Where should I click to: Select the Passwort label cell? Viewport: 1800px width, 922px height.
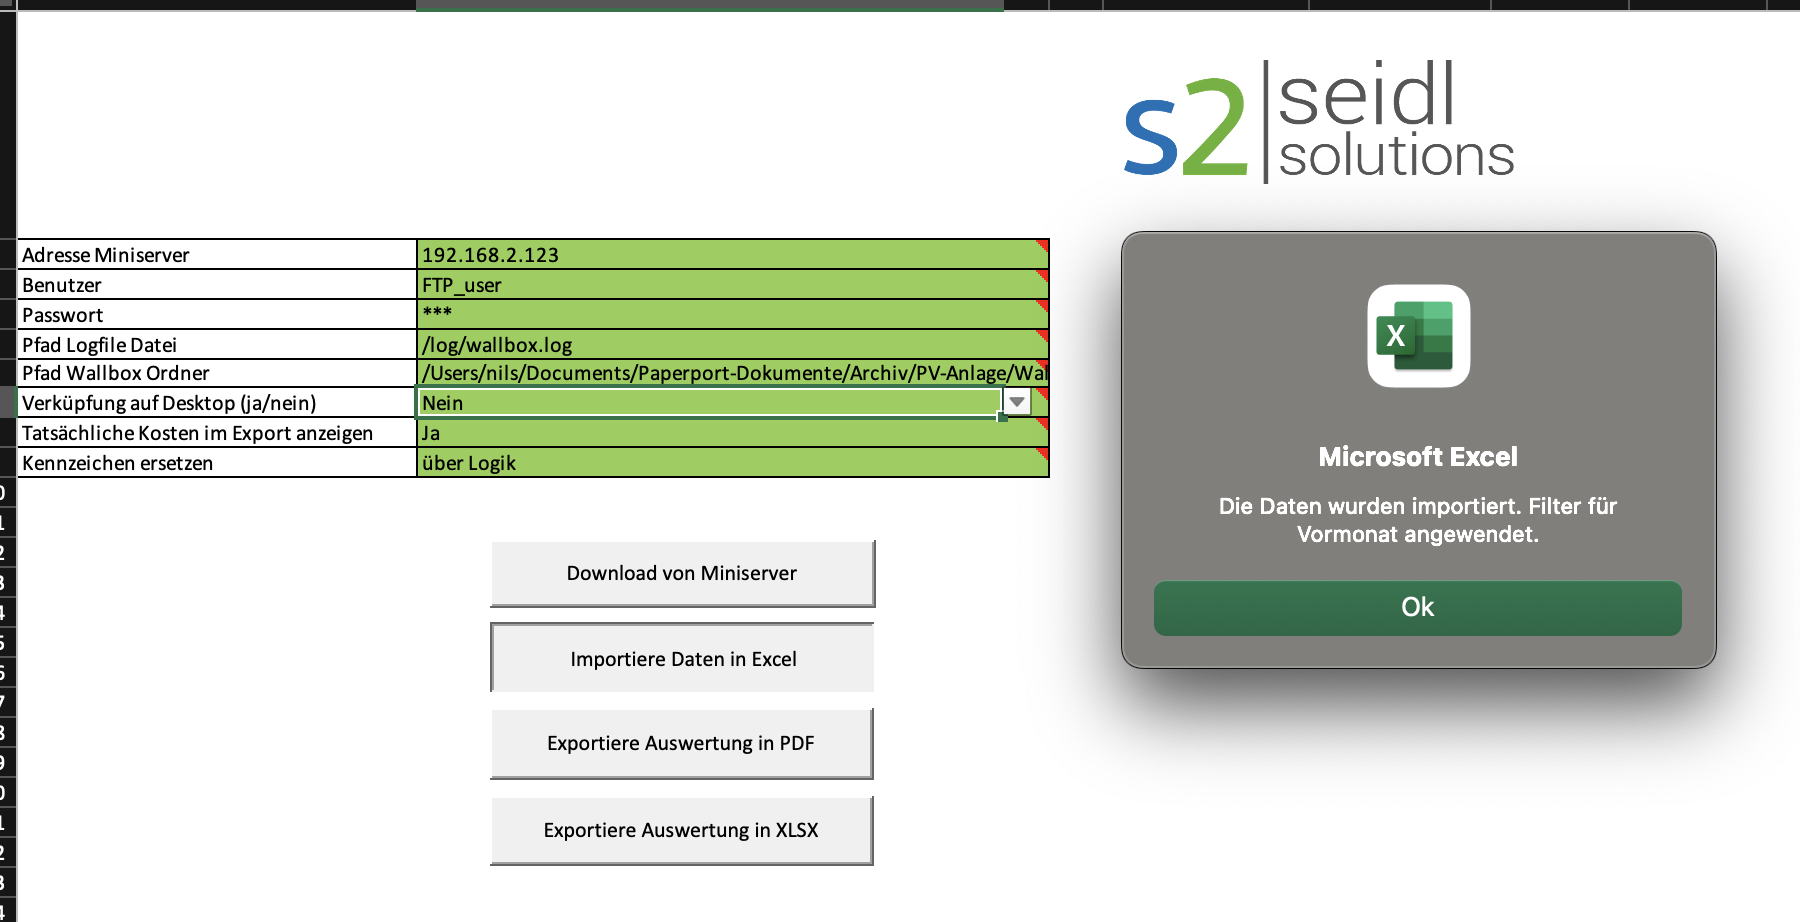tap(217, 314)
